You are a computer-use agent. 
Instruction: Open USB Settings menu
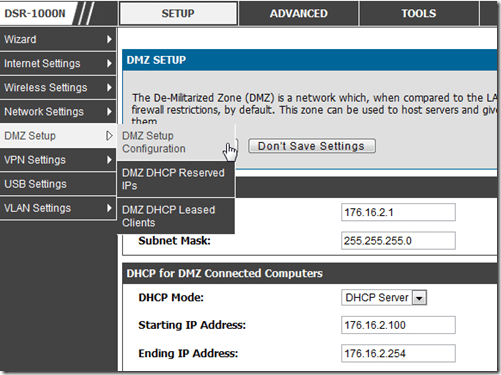click(58, 184)
